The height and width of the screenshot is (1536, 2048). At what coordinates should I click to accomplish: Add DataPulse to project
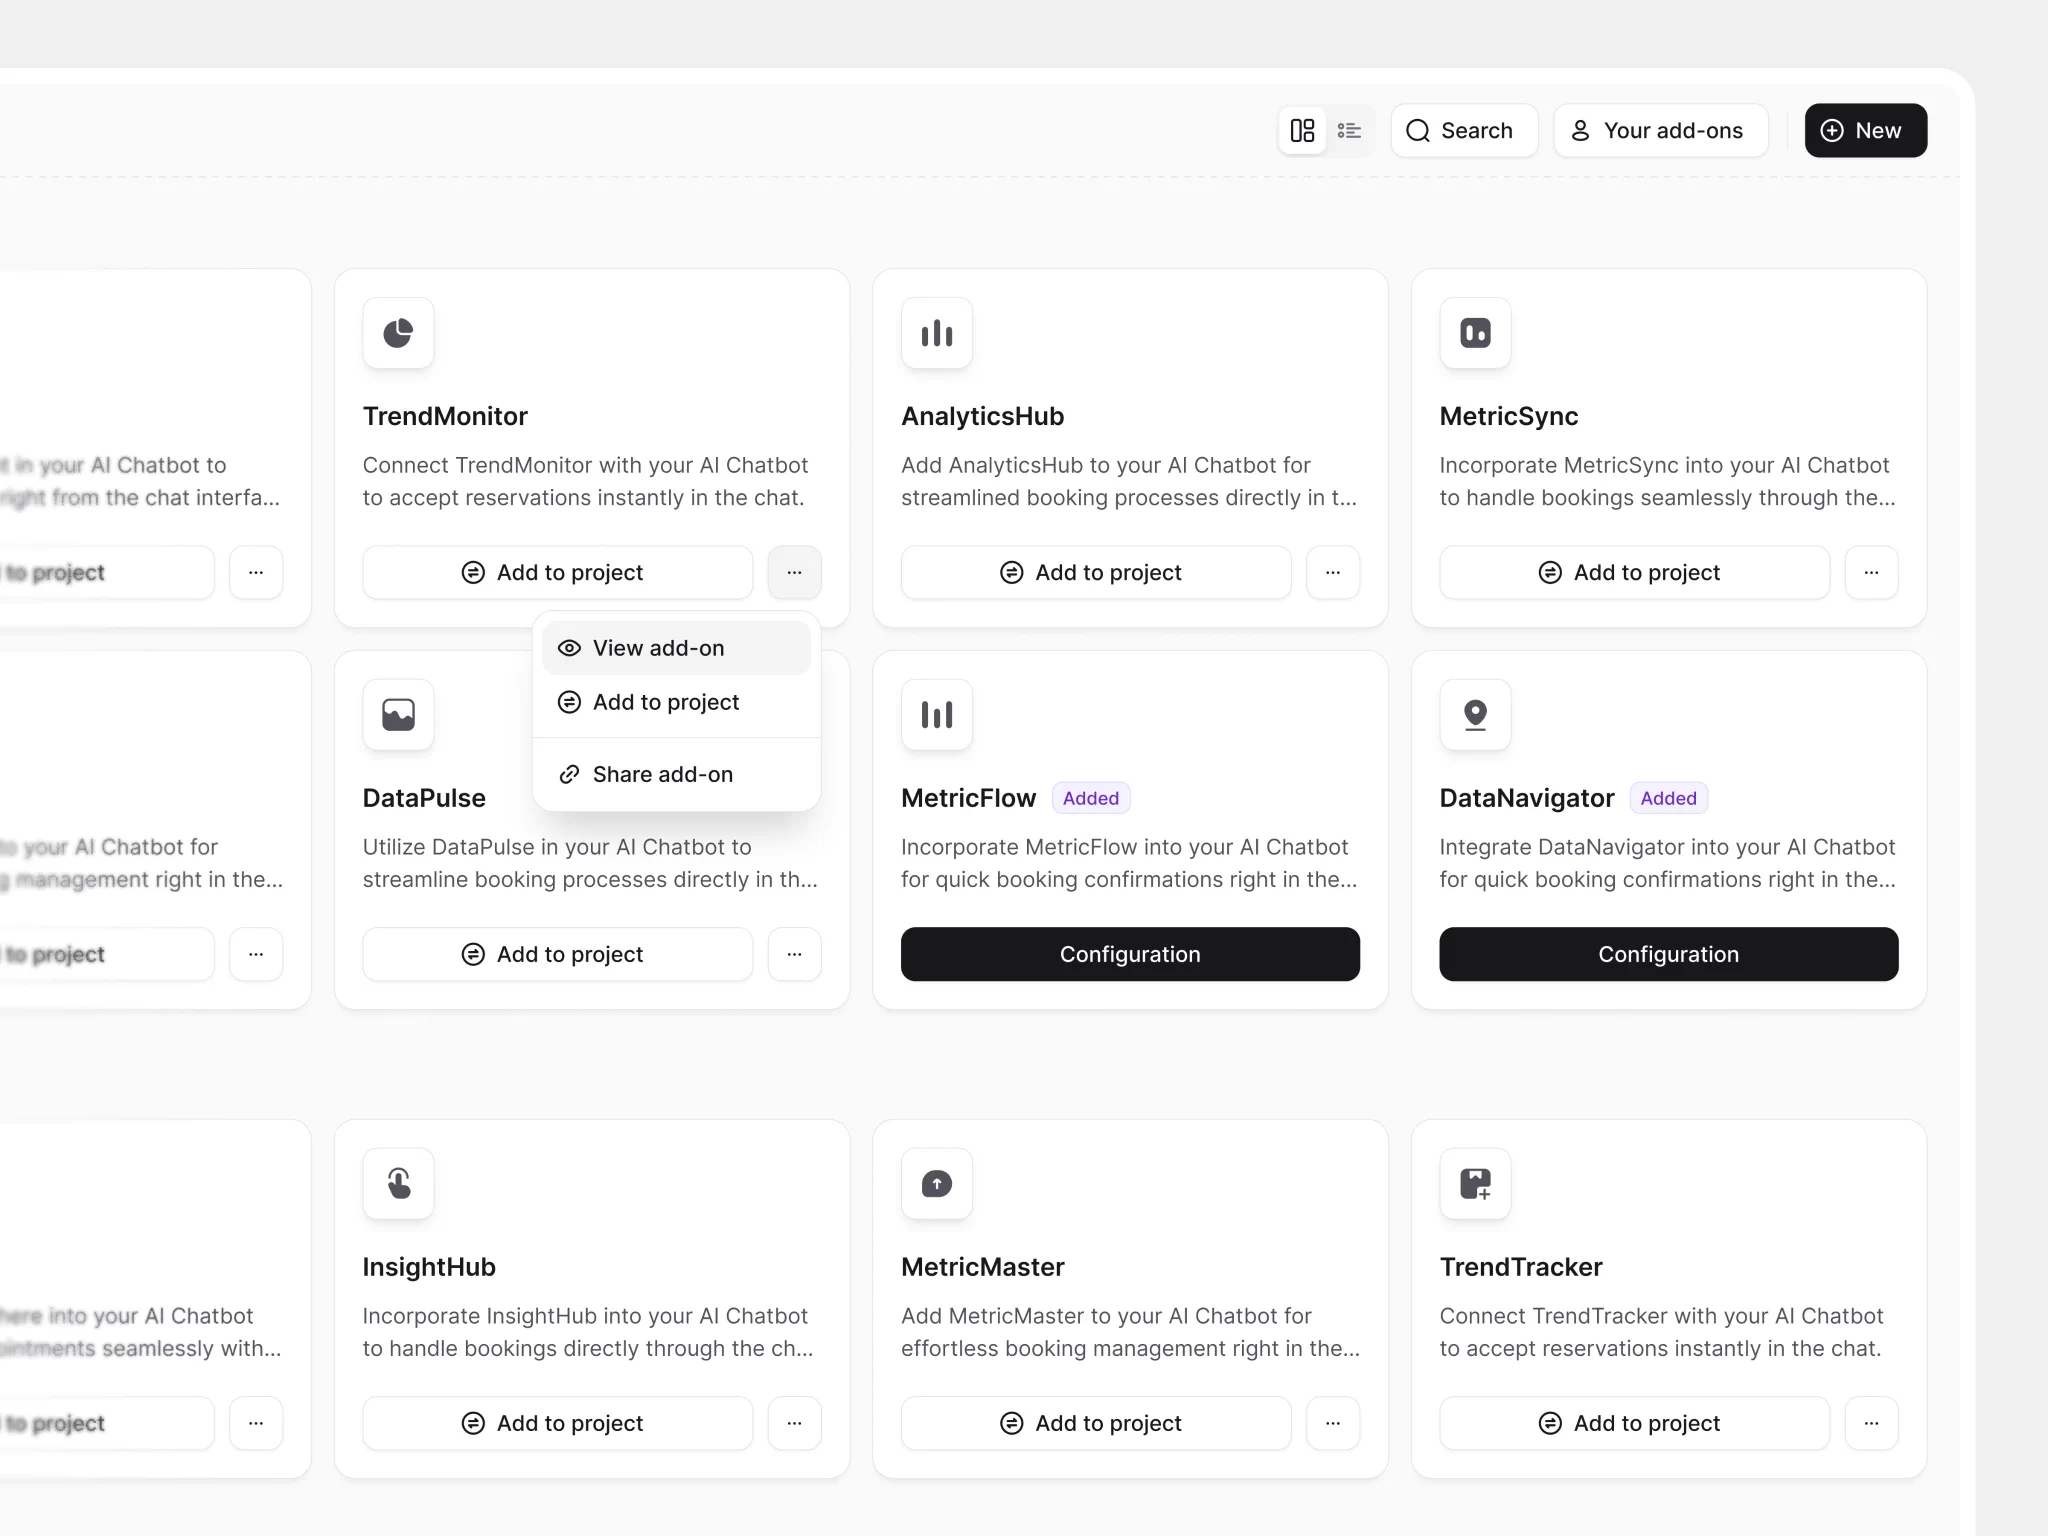pyautogui.click(x=558, y=955)
